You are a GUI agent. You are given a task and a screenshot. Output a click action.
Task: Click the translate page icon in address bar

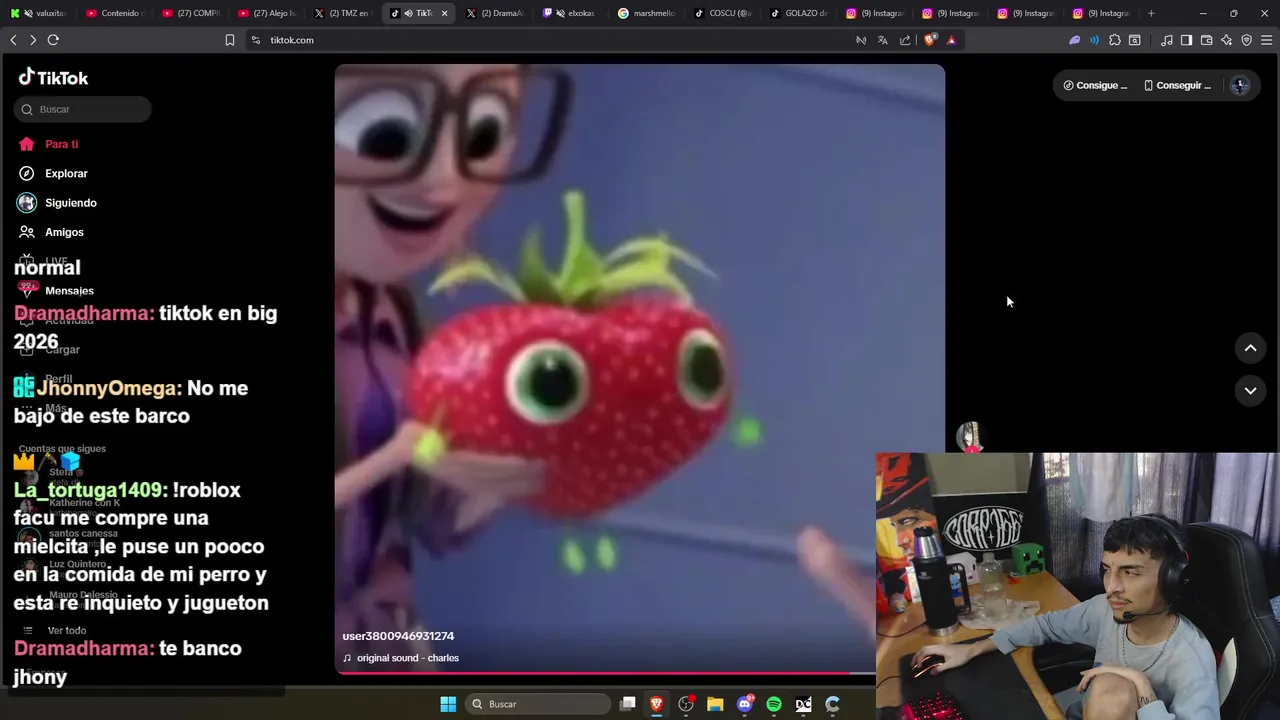pos(883,40)
